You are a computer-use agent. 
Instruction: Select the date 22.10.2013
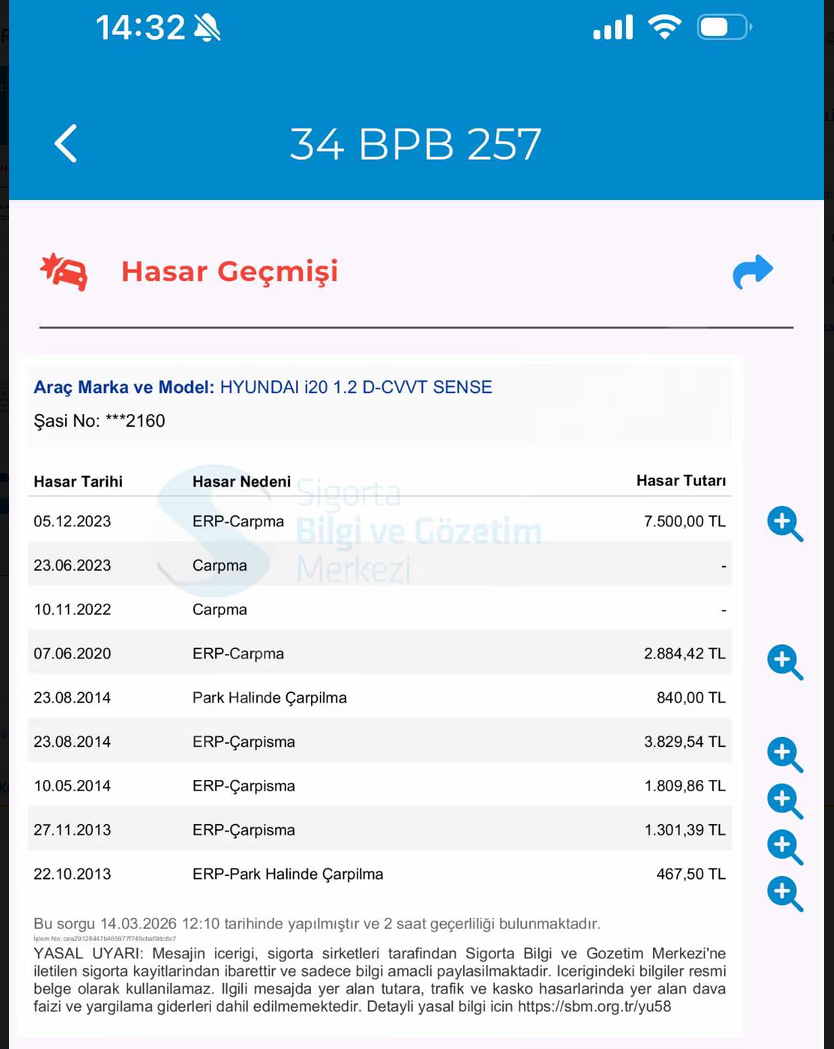pyautogui.click(x=72, y=874)
